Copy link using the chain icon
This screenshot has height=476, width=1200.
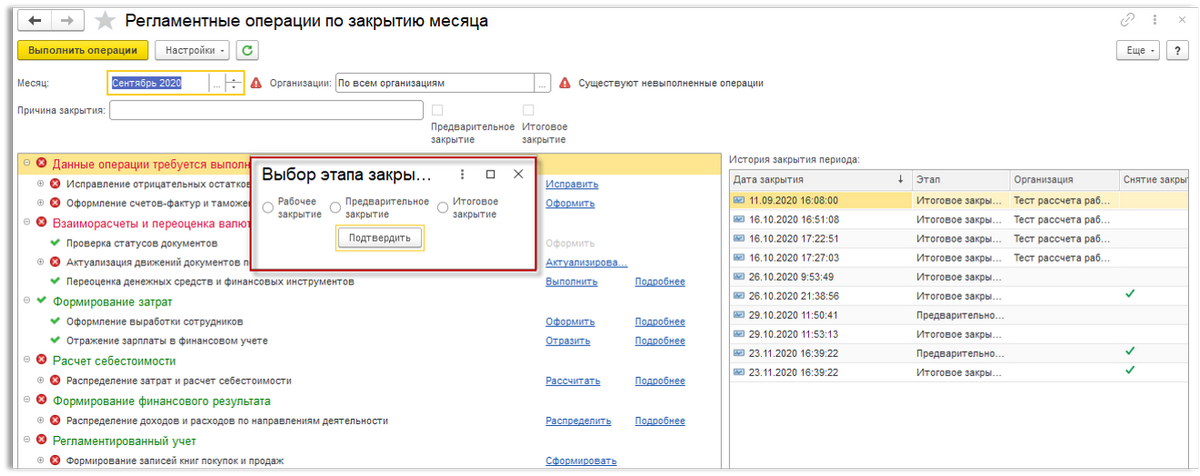[x=1128, y=20]
